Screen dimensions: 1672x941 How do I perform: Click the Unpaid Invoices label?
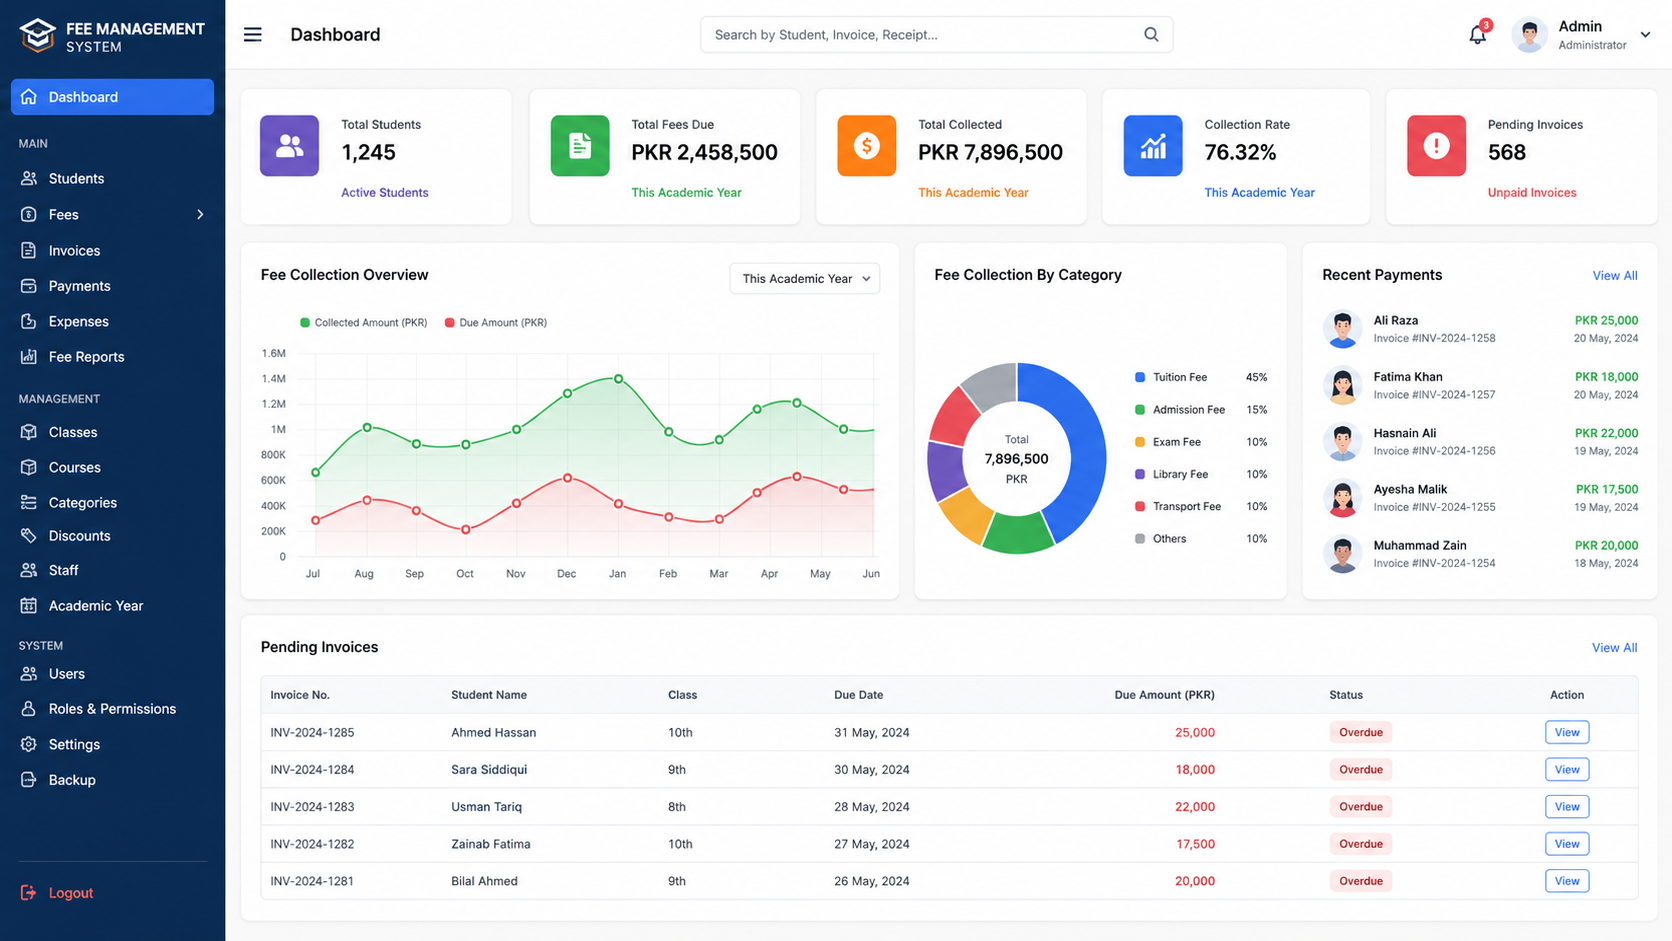coord(1532,193)
